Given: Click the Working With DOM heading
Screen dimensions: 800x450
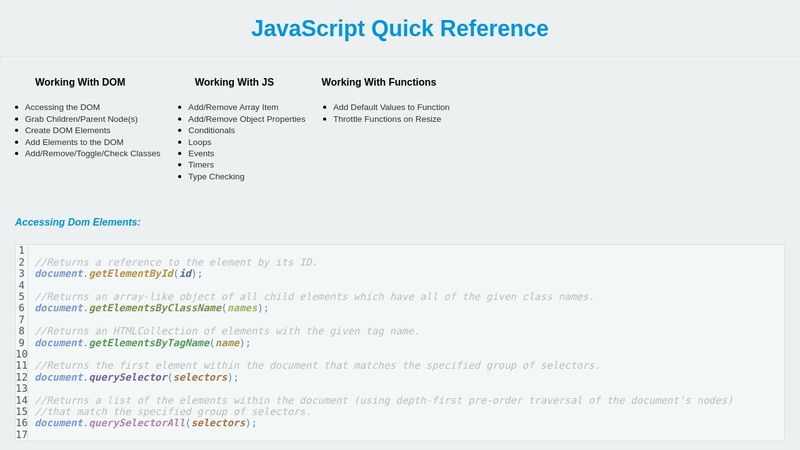Looking at the screenshot, I should [80, 82].
